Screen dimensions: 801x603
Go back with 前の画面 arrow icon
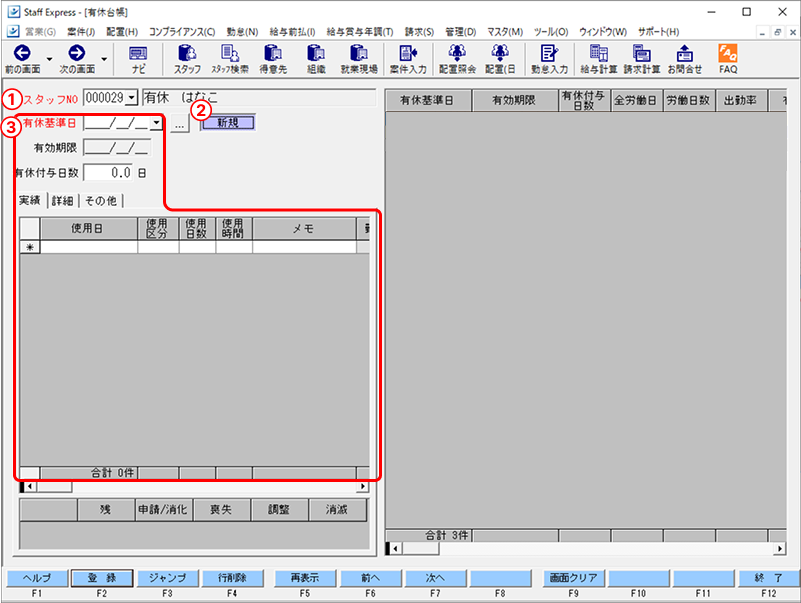tap(22, 59)
